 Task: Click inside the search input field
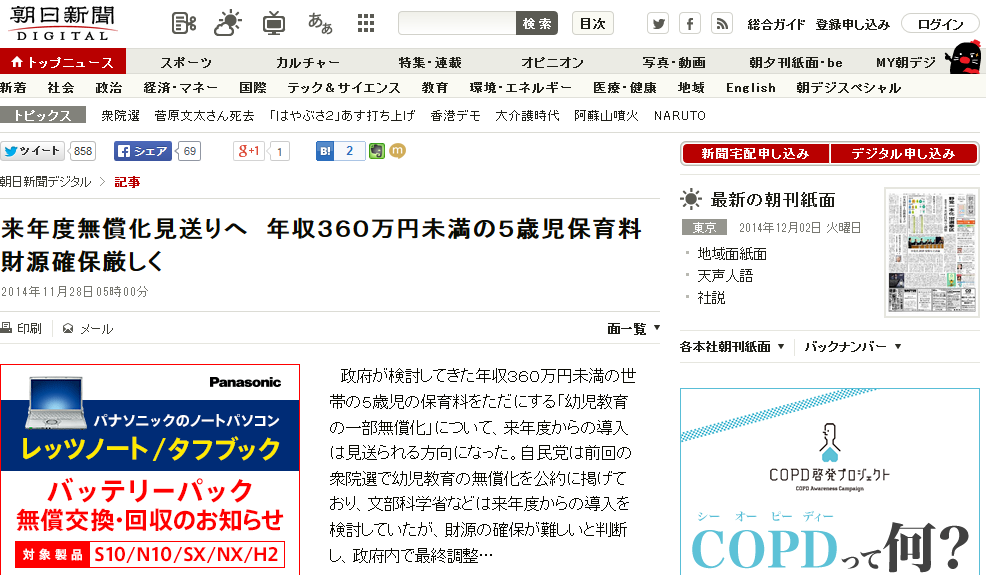coord(457,24)
